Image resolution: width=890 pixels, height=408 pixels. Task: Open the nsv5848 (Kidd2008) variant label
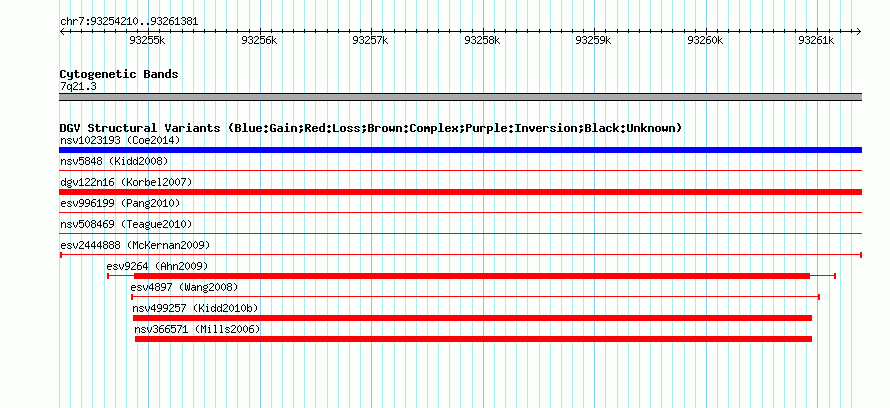114,162
